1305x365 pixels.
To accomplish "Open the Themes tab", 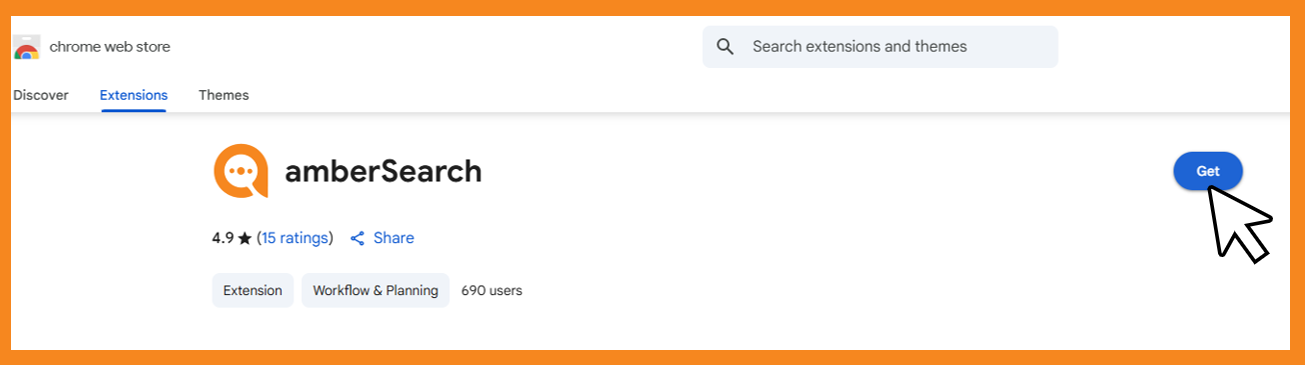I will [224, 95].
